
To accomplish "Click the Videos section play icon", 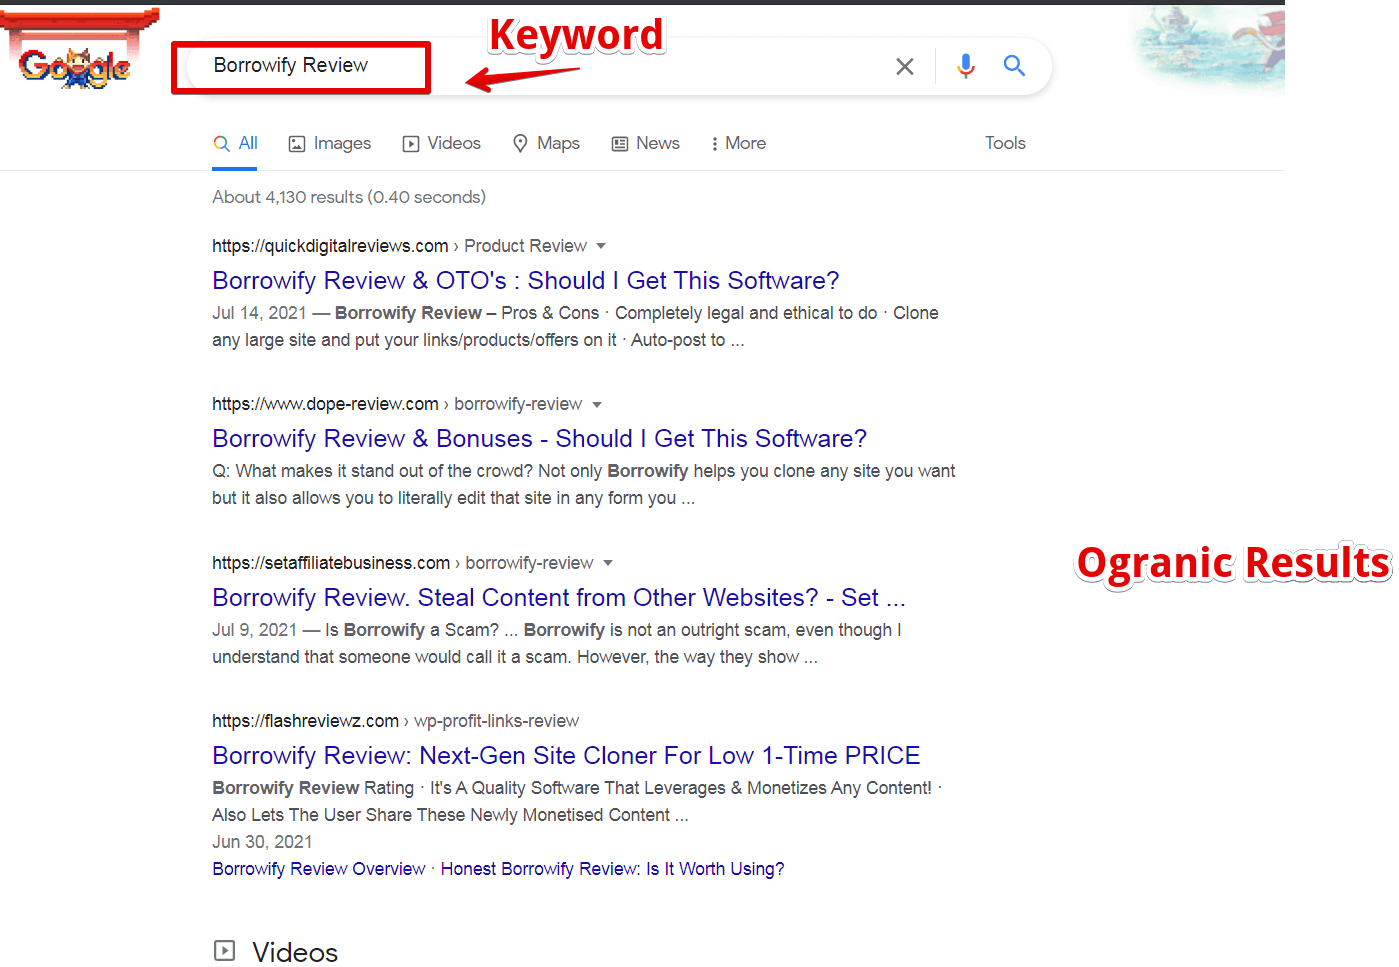I will click(225, 950).
